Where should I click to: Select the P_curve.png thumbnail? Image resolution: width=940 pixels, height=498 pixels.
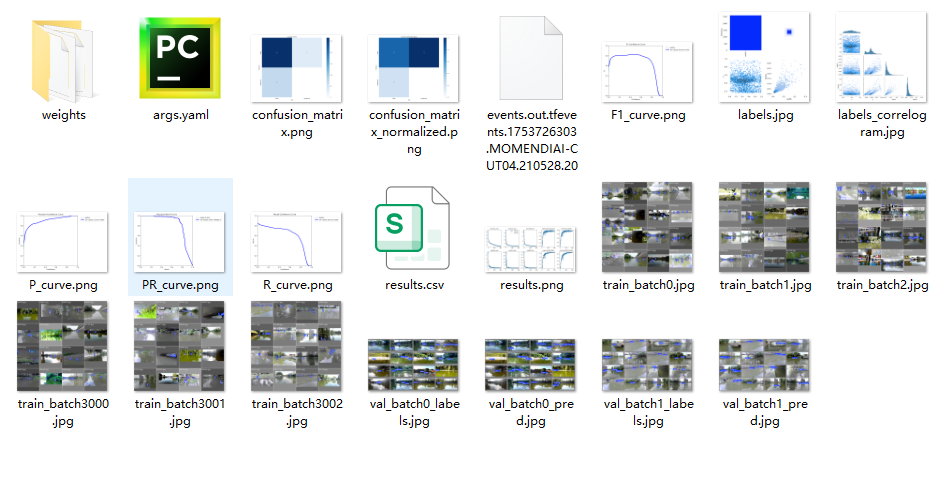(x=62, y=242)
